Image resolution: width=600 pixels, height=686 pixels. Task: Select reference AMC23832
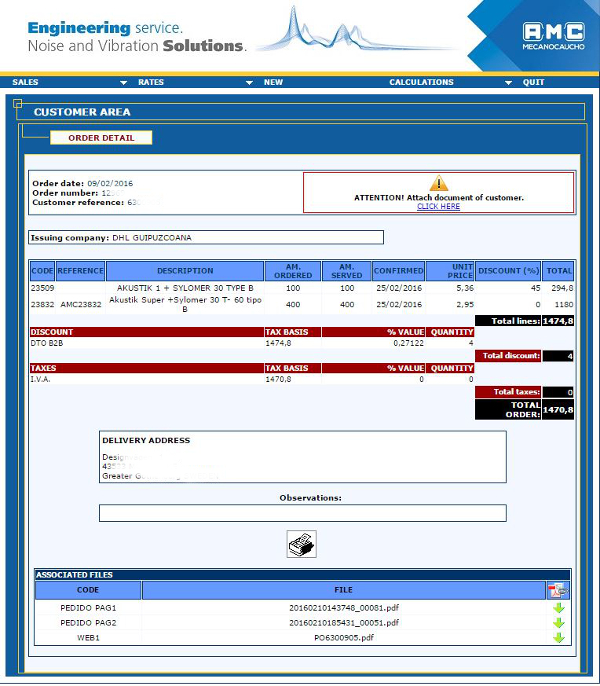(x=81, y=304)
